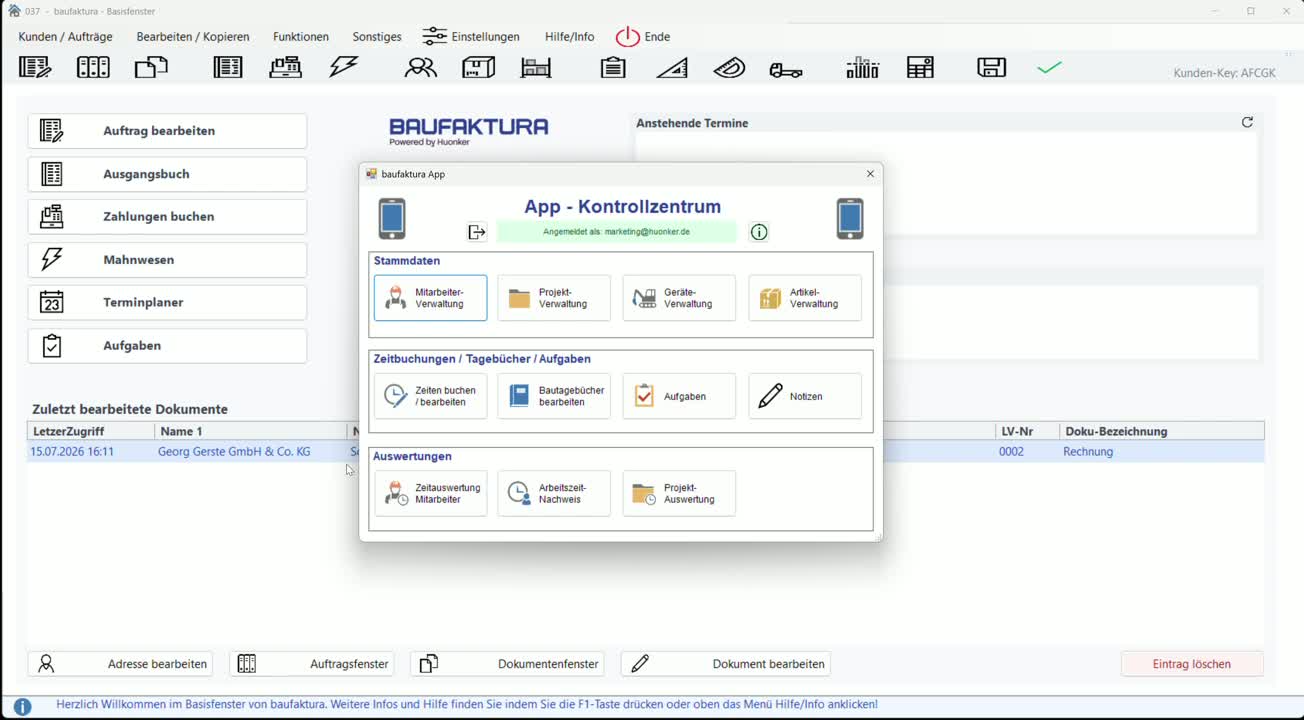Click the blue info icon in the status bar
1304x720 pixels.
(22, 706)
